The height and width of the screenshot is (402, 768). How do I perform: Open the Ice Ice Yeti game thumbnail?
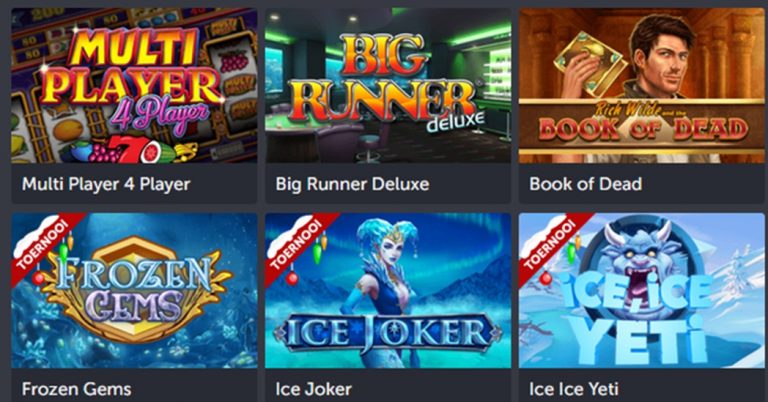642,290
